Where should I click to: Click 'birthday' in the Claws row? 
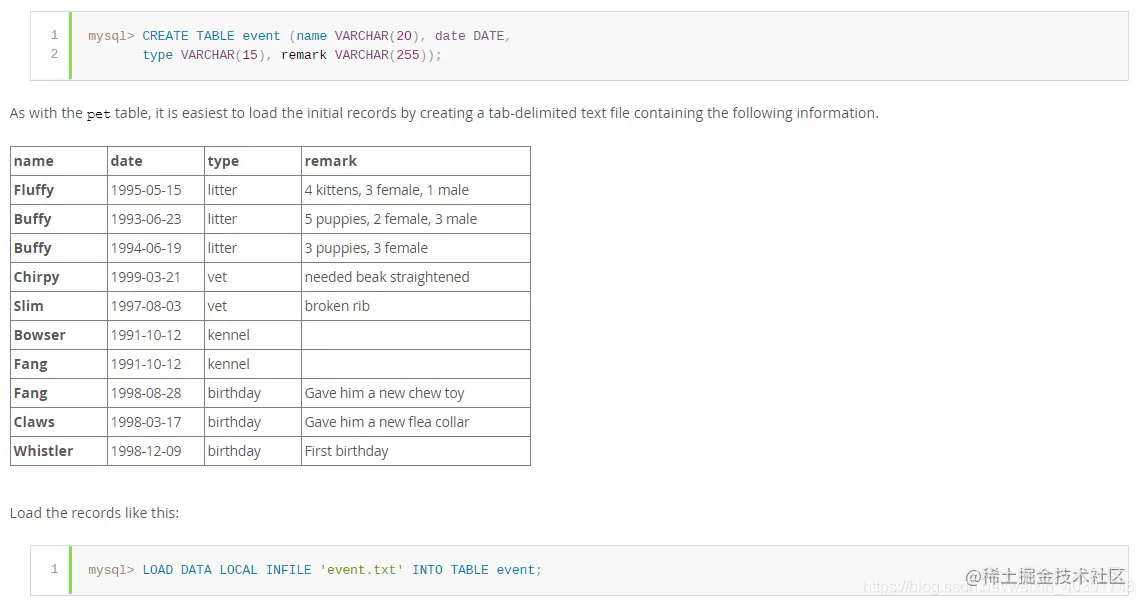(234, 422)
